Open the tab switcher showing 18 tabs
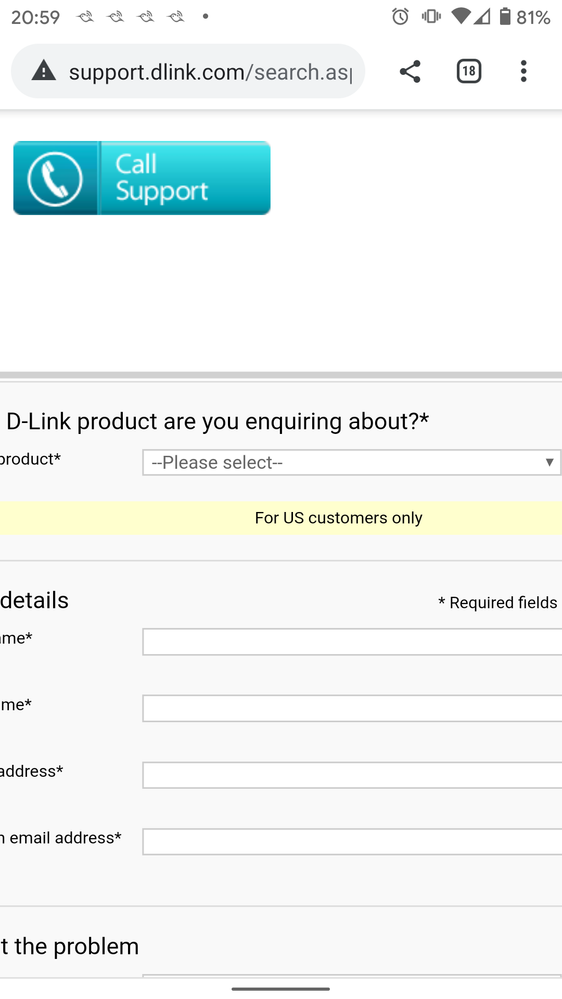562x999 pixels. [x=468, y=71]
